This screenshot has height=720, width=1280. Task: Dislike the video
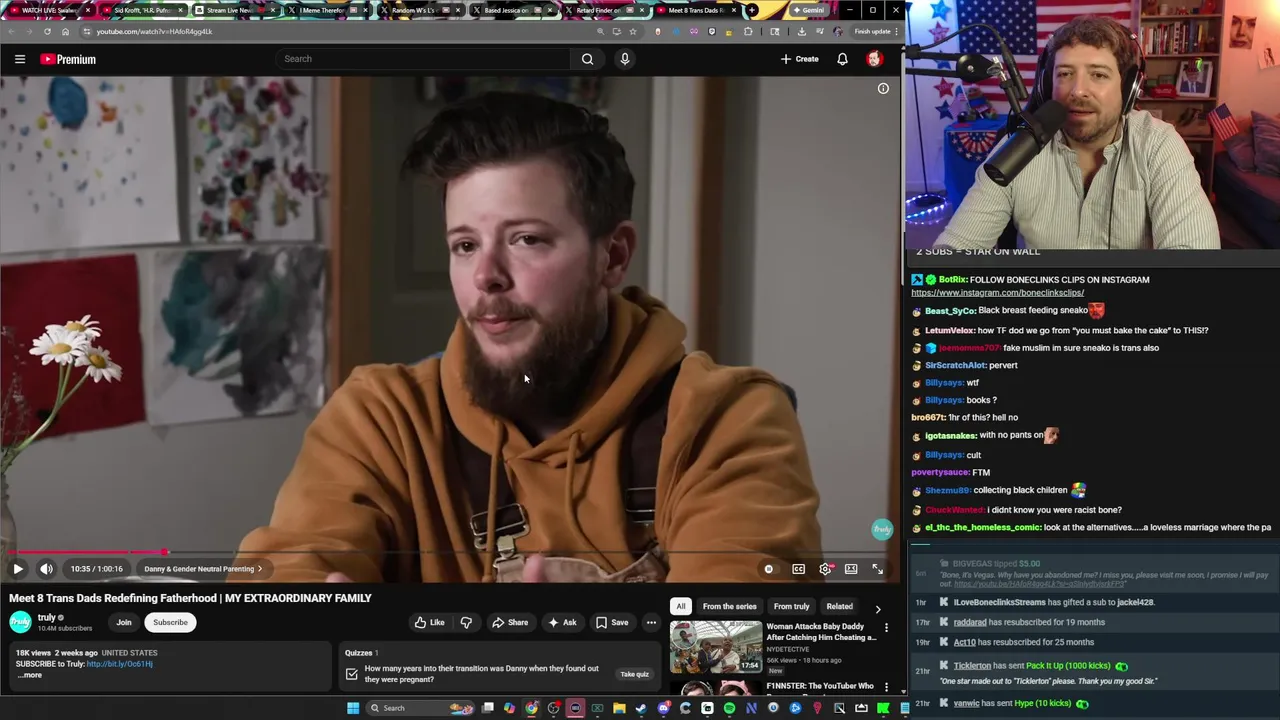click(x=466, y=622)
